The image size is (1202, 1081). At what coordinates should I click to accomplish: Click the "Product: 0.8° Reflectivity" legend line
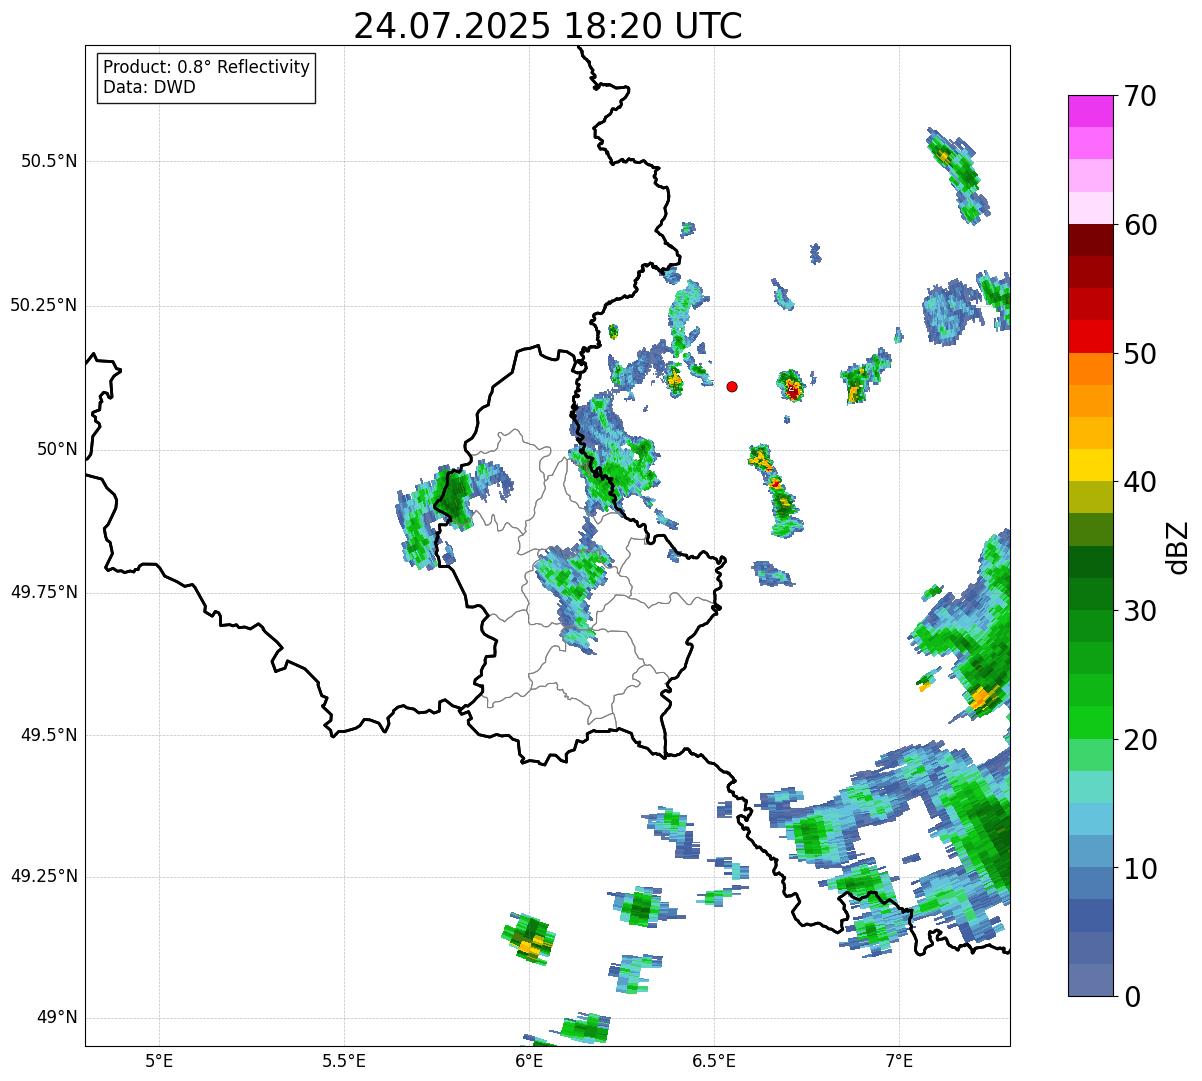click(207, 67)
